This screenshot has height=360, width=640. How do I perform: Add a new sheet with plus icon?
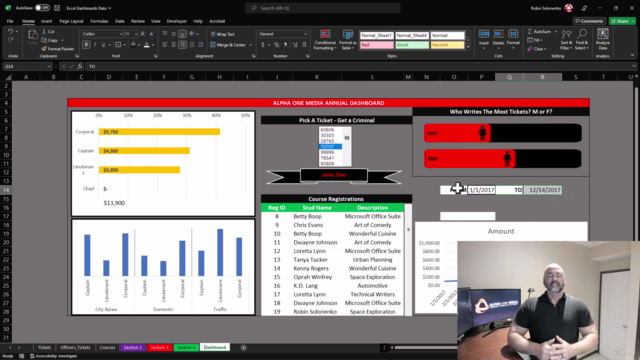coord(244,348)
